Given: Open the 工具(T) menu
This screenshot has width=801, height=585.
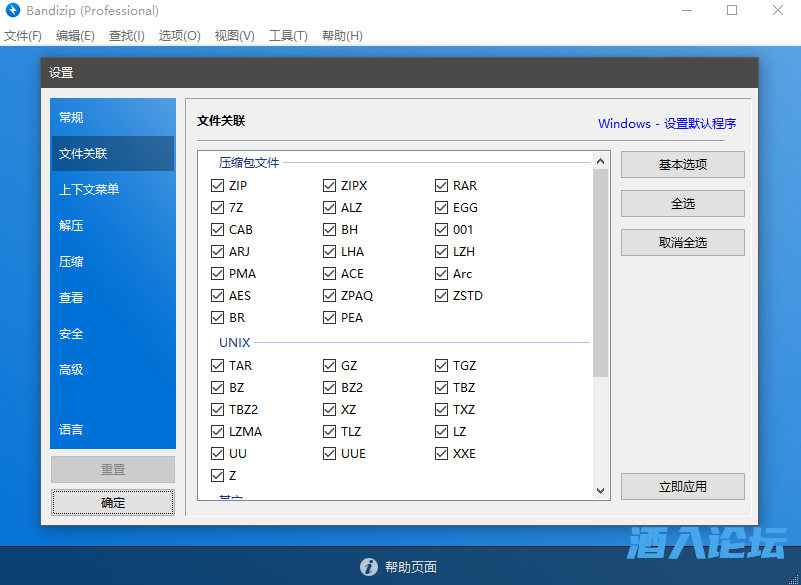Looking at the screenshot, I should click(x=288, y=36).
